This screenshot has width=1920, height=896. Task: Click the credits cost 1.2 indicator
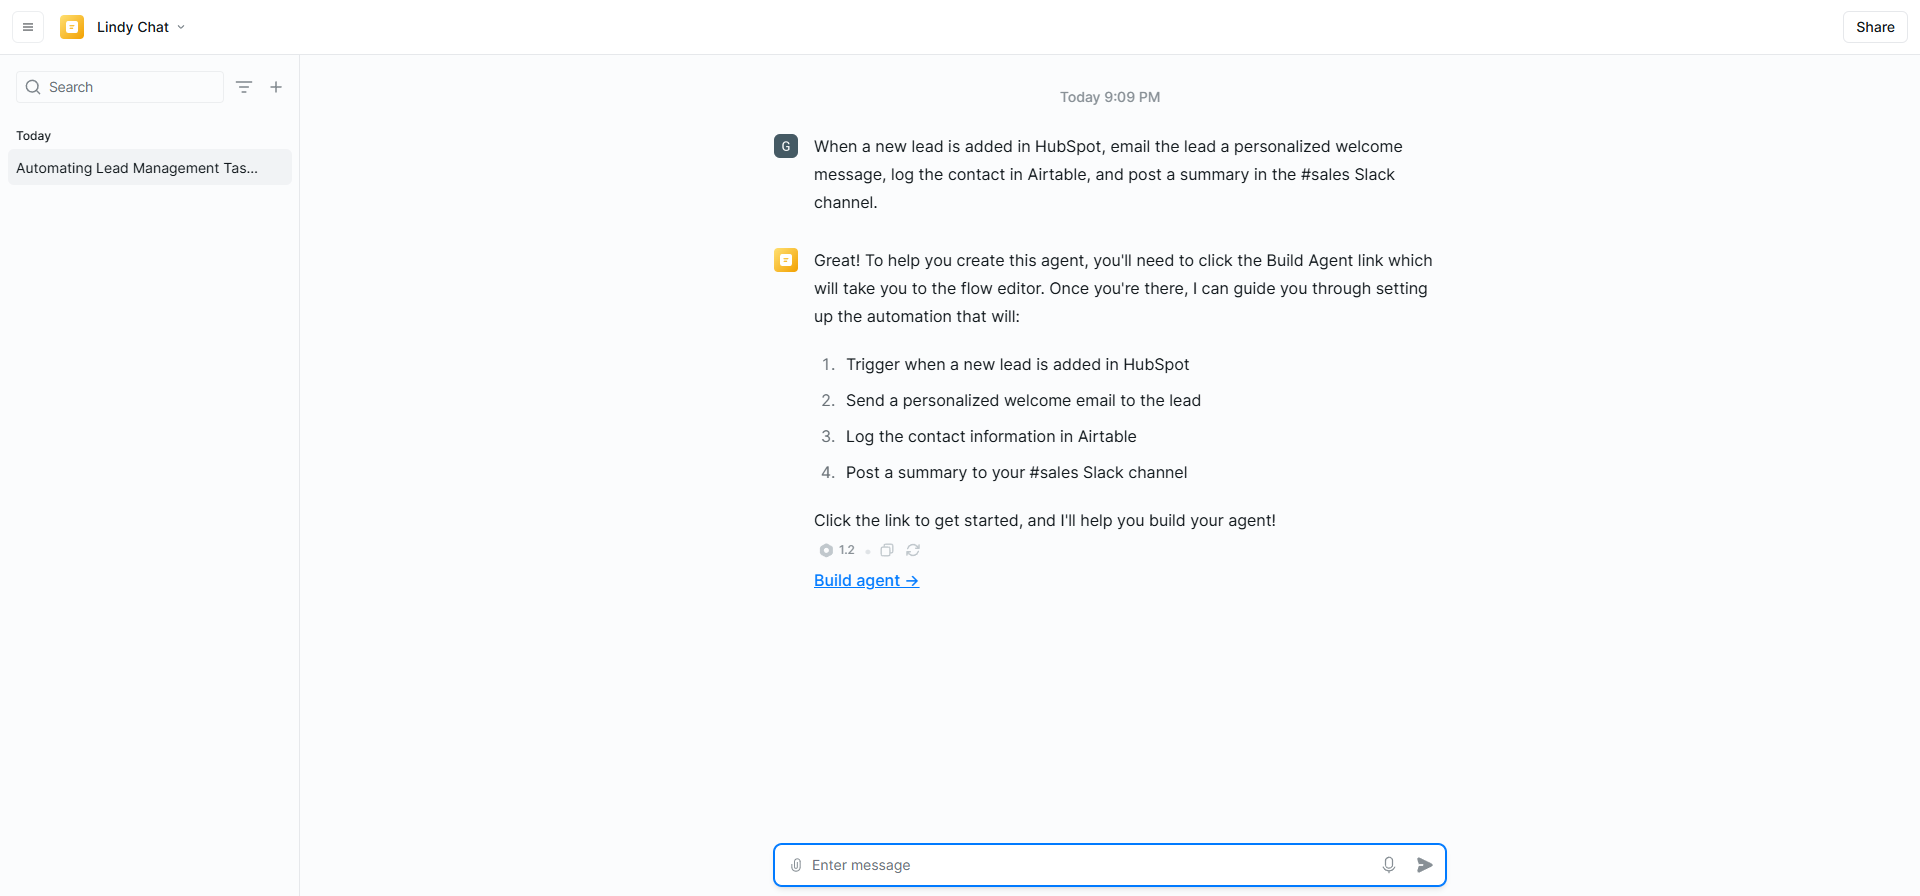(x=838, y=550)
